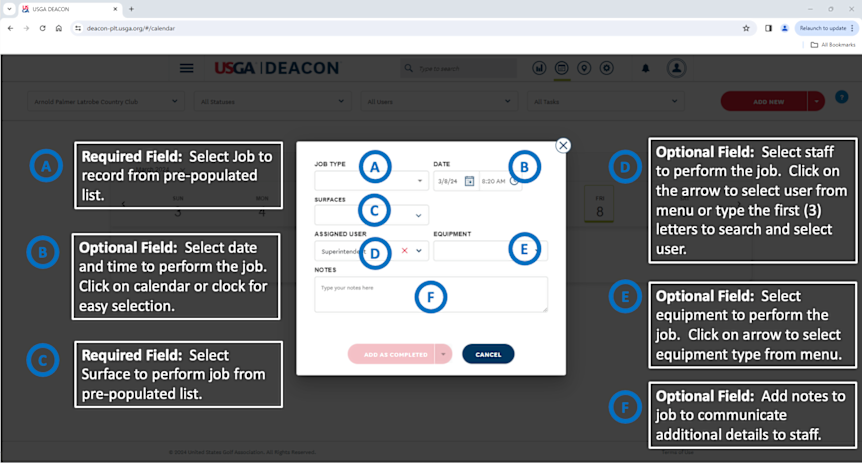The height and width of the screenshot is (463, 862).
Task: Open the All Tasks filter dropdown
Action: coord(605,101)
